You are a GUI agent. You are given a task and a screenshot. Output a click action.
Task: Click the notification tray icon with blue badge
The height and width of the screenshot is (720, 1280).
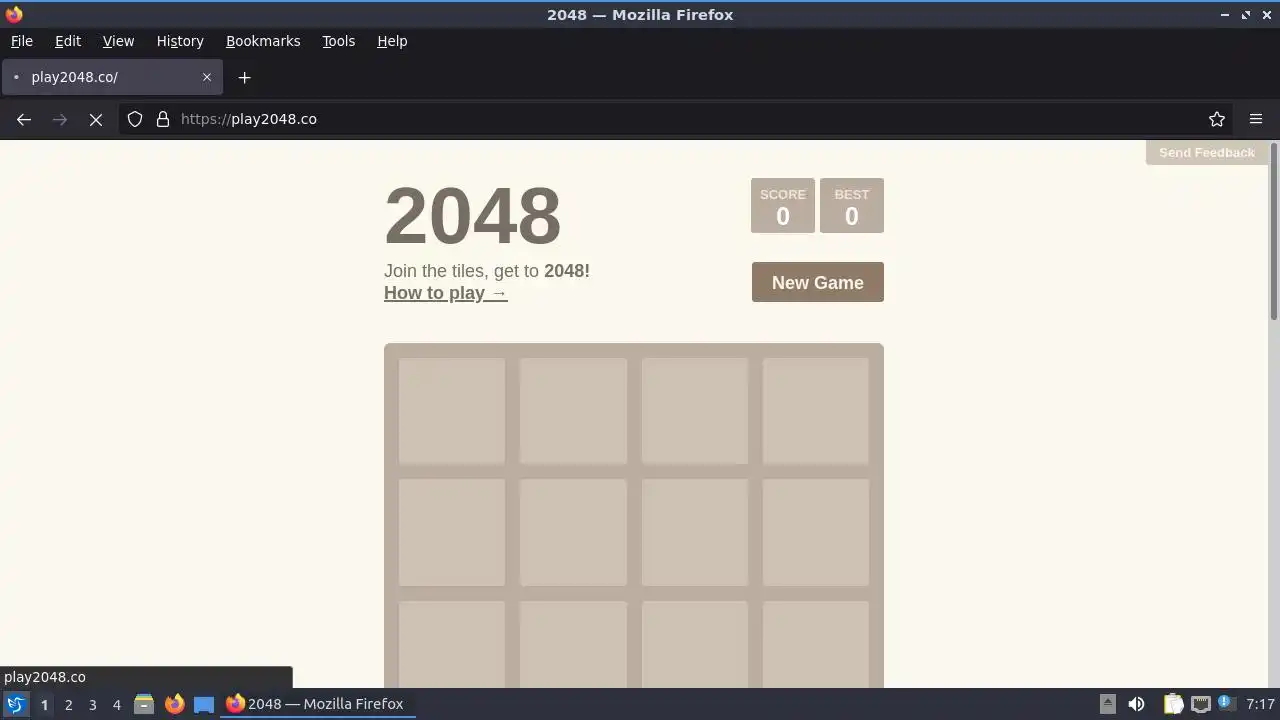pyautogui.click(x=1225, y=704)
